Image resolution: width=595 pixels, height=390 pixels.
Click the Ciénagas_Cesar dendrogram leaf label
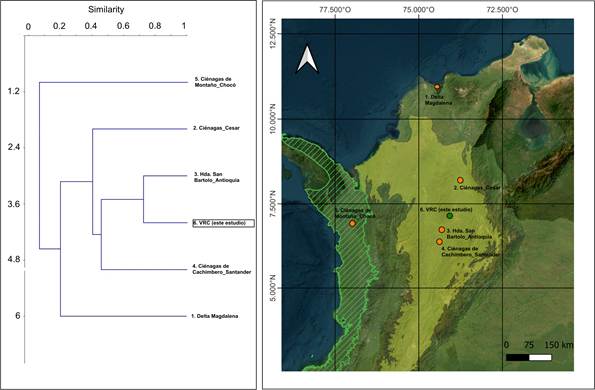point(216,128)
